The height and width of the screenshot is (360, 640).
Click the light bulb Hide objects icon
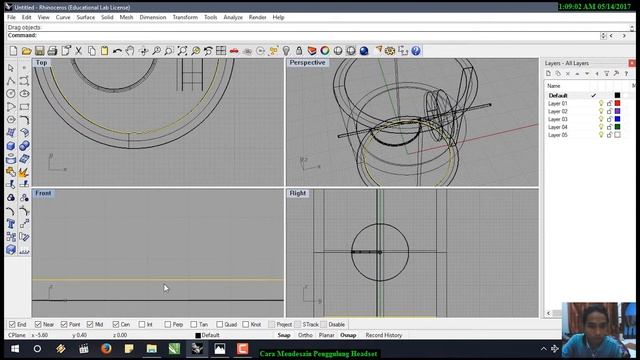point(286,51)
